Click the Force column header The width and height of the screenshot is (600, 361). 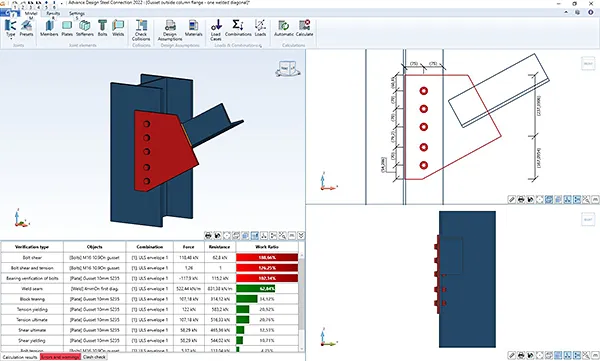[x=189, y=247]
